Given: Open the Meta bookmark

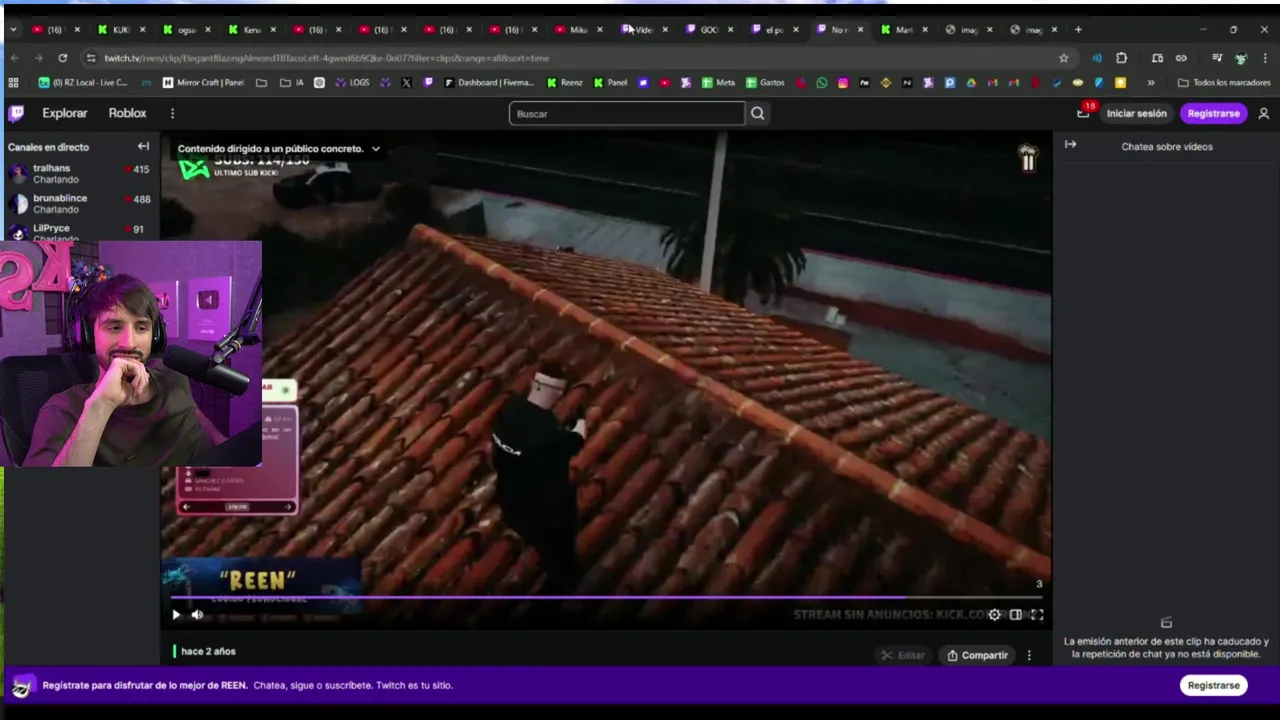Looking at the screenshot, I should point(718,83).
